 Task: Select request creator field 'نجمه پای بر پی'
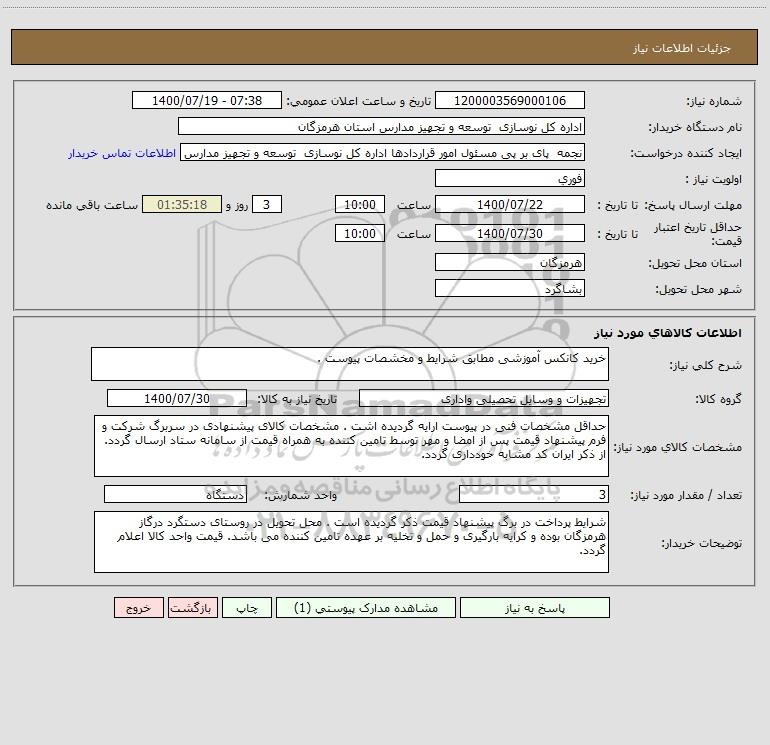click(x=382, y=153)
